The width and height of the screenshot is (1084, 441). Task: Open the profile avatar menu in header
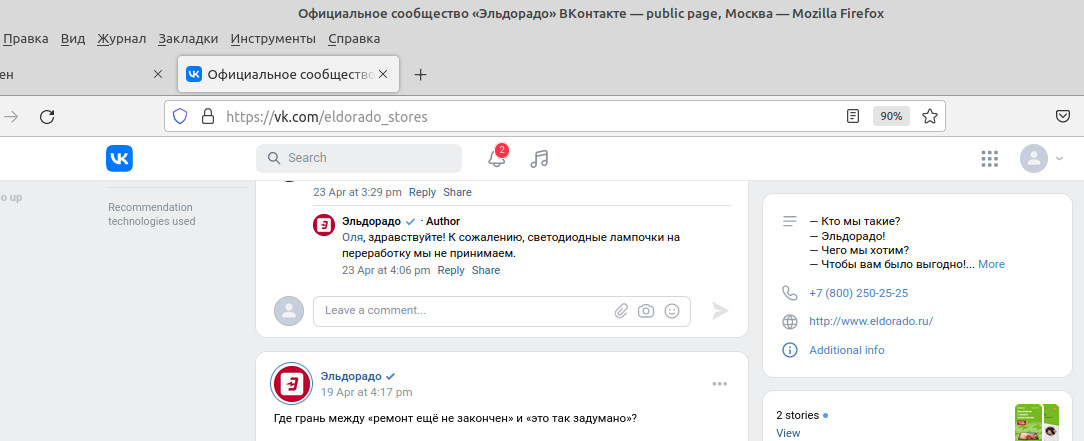point(1034,159)
